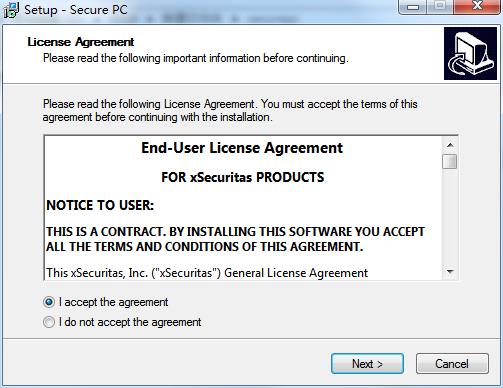
Task: Click the "License Agreement" header title
Action: 81,42
